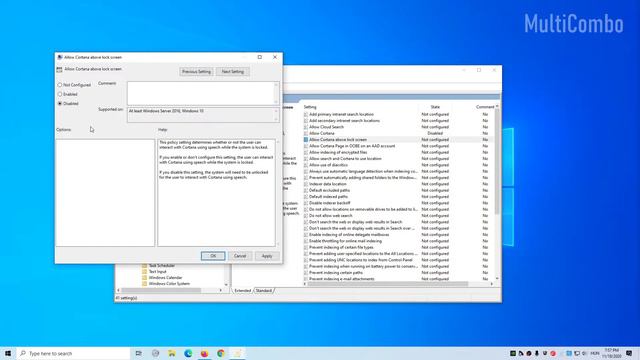The width and height of the screenshot is (640, 360).
Task: Click the Previous Setting button
Action: click(x=196, y=71)
